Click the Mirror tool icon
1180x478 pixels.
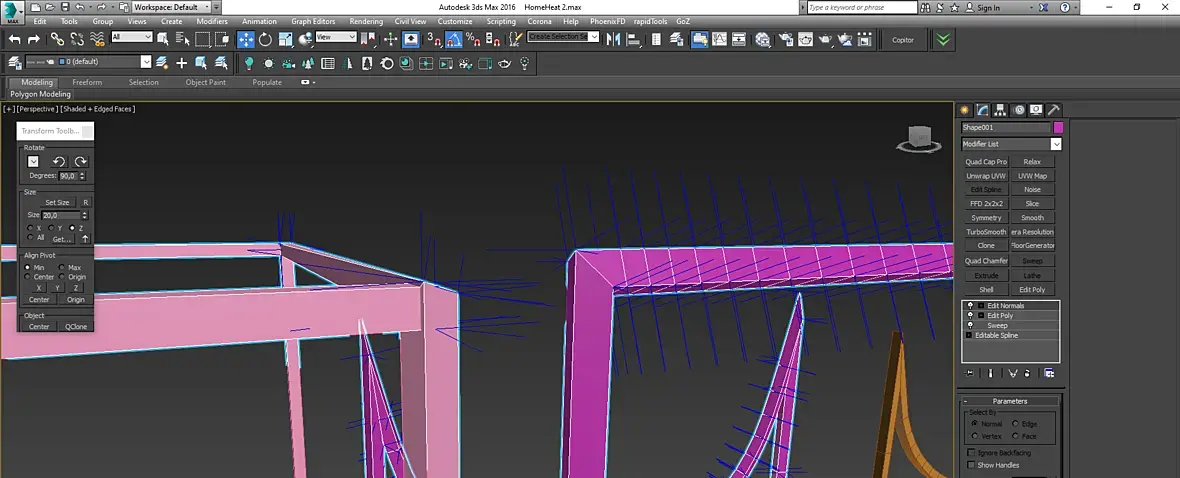(x=613, y=40)
